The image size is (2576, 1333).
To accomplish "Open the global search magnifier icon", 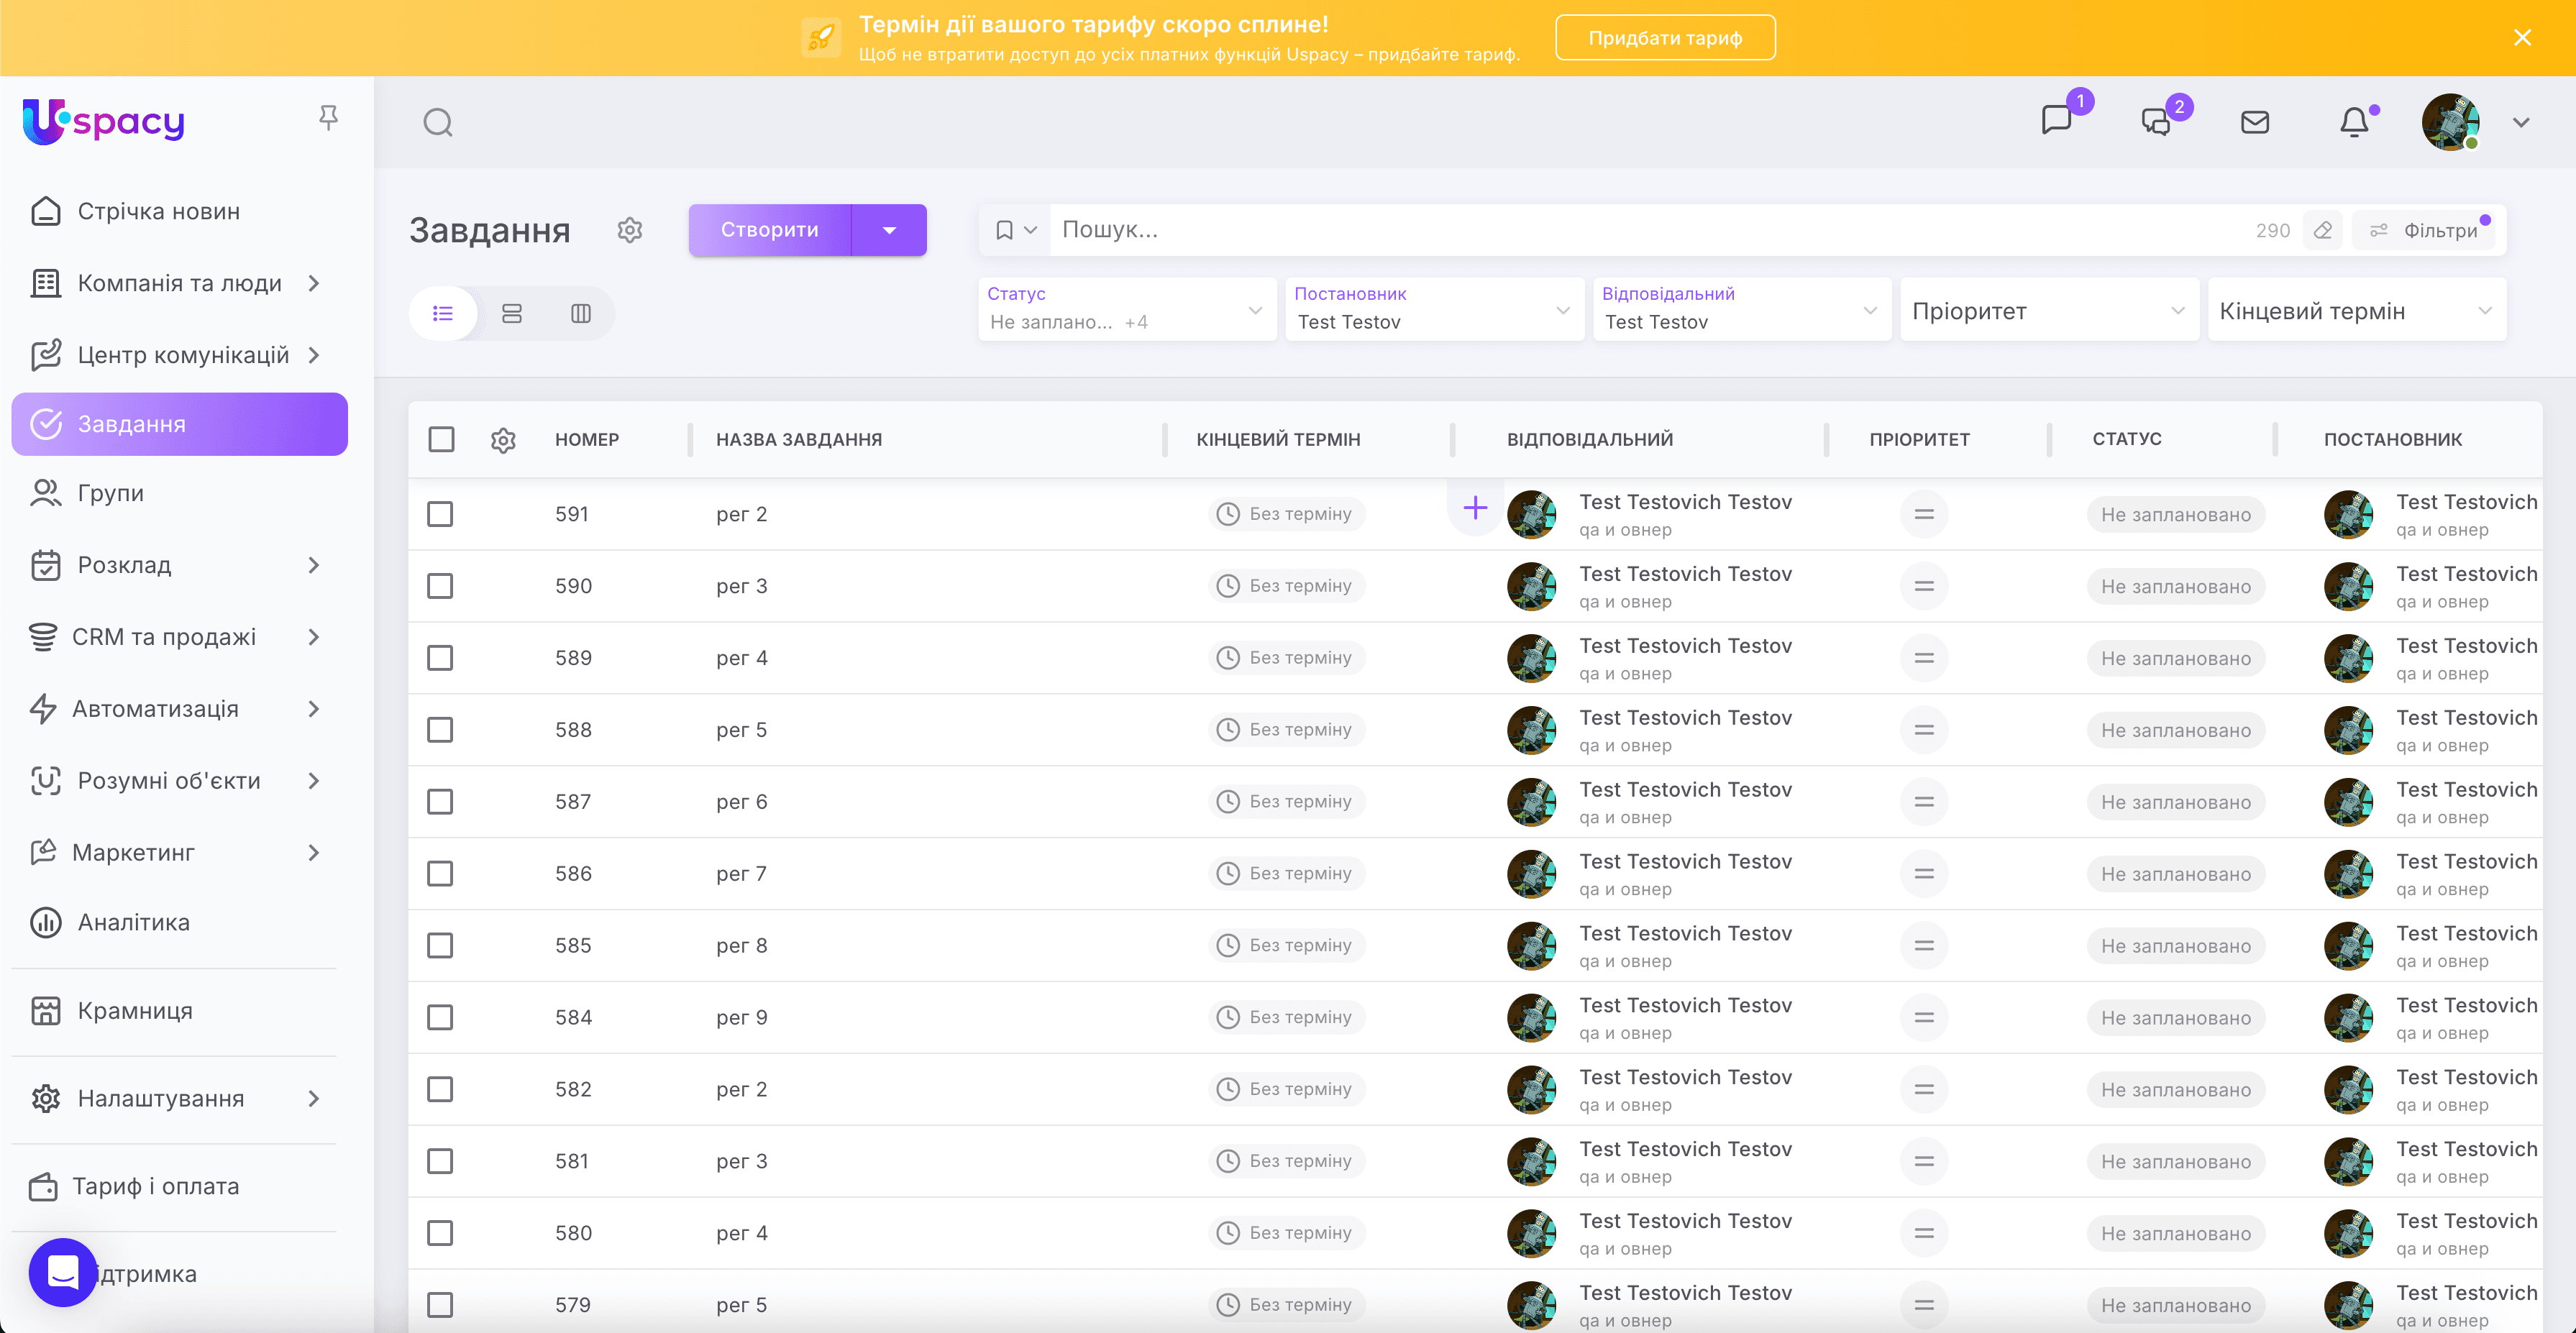I will click(x=438, y=123).
